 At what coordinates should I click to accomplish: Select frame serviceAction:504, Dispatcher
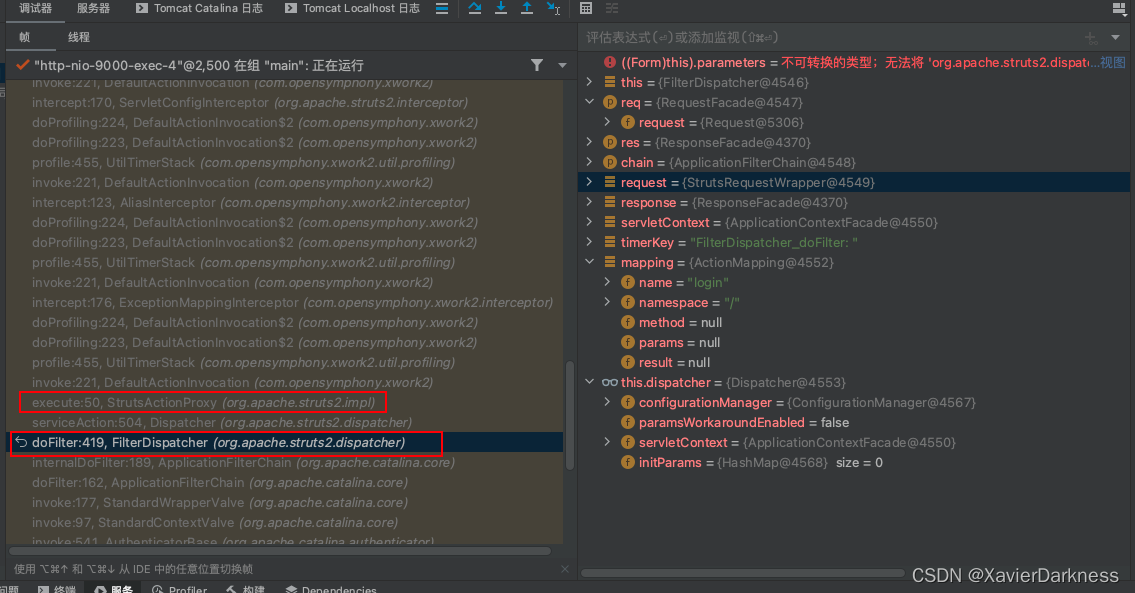click(285, 422)
